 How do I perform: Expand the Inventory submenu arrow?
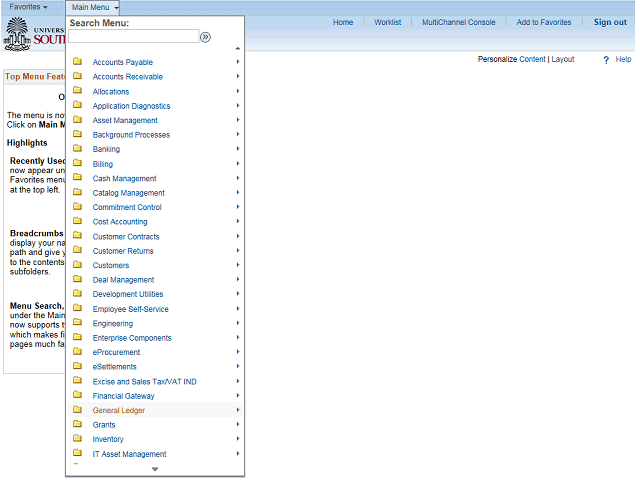[x=238, y=438]
